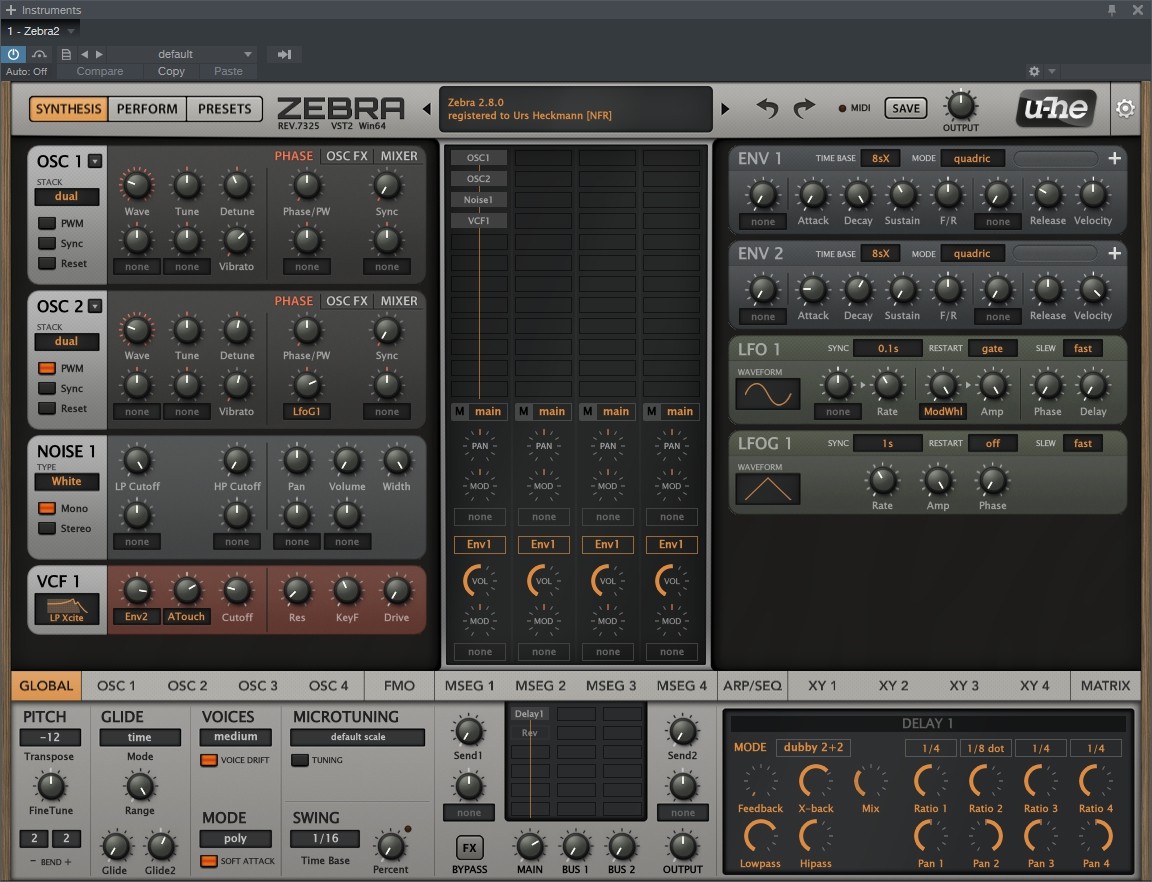
Task: Add ENV 1 plus icon
Action: point(1114,158)
